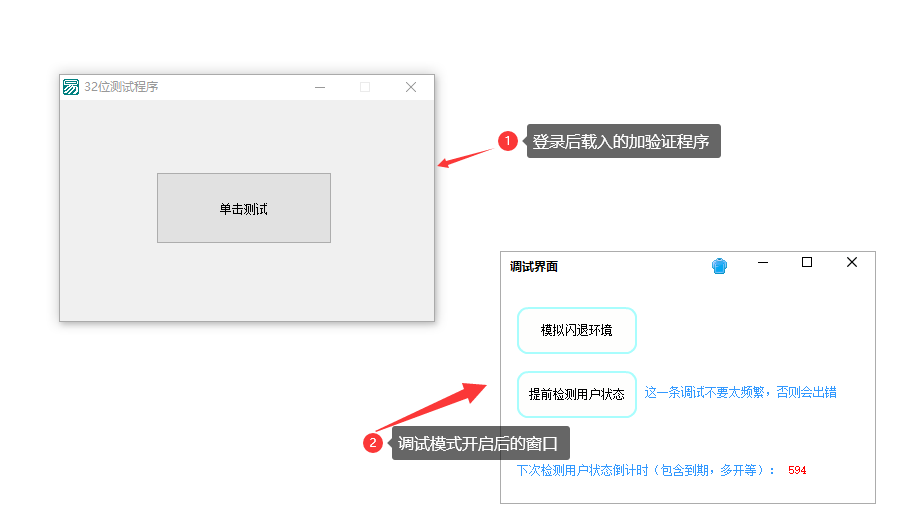Maximize the 调试界面 window
This screenshot has width=904, height=529.
807,263
